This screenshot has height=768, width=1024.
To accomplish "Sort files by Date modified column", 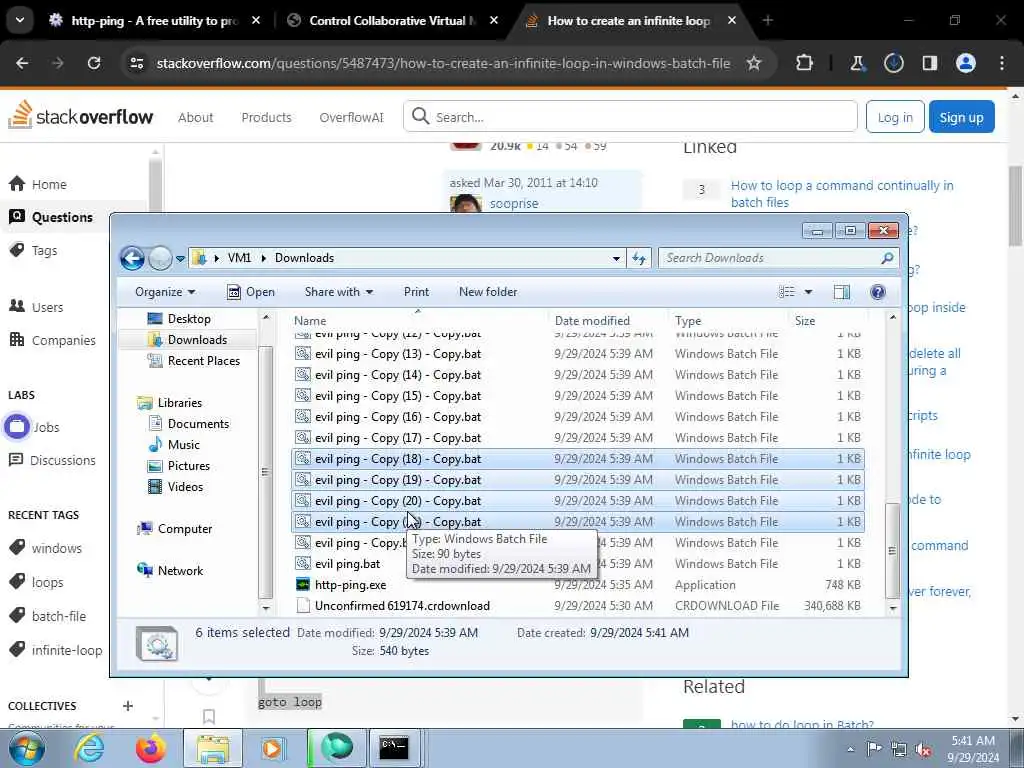I will tap(607, 321).
